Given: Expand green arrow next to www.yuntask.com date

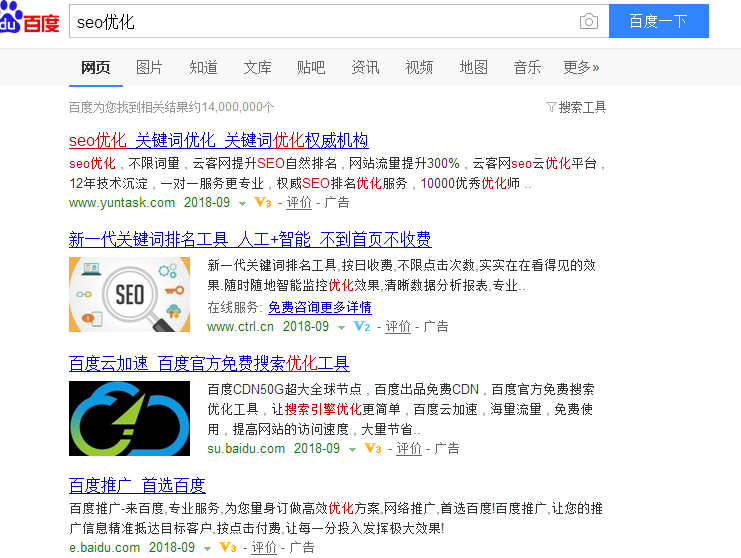Looking at the screenshot, I should pos(242,203).
